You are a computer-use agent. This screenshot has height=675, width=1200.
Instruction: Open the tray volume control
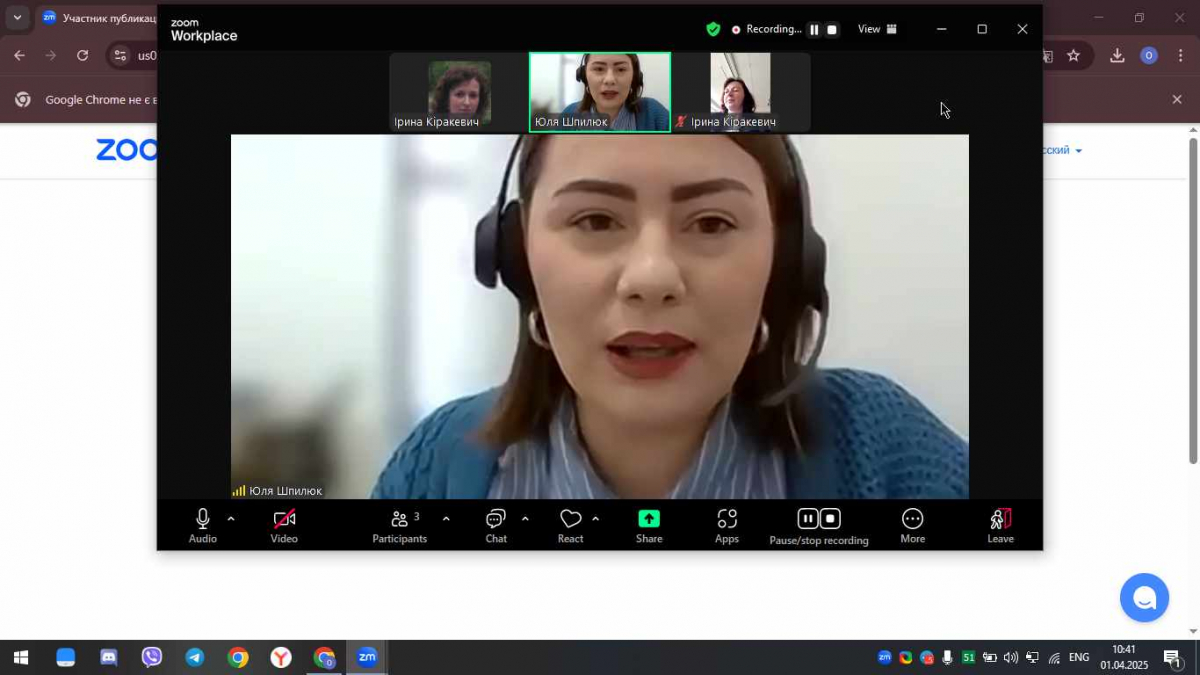tap(1011, 657)
